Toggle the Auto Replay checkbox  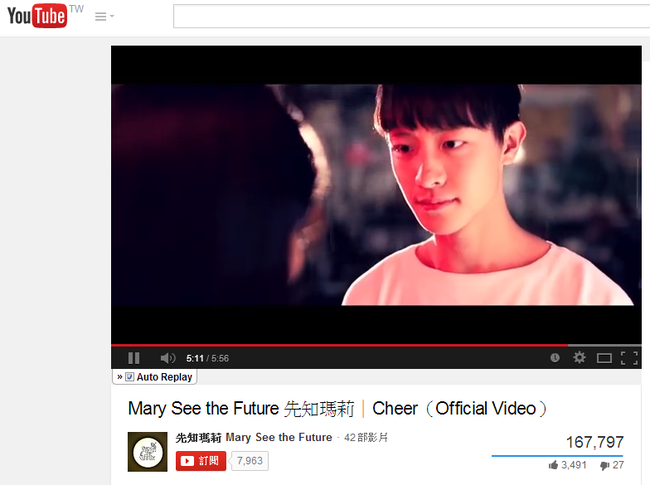click(130, 377)
